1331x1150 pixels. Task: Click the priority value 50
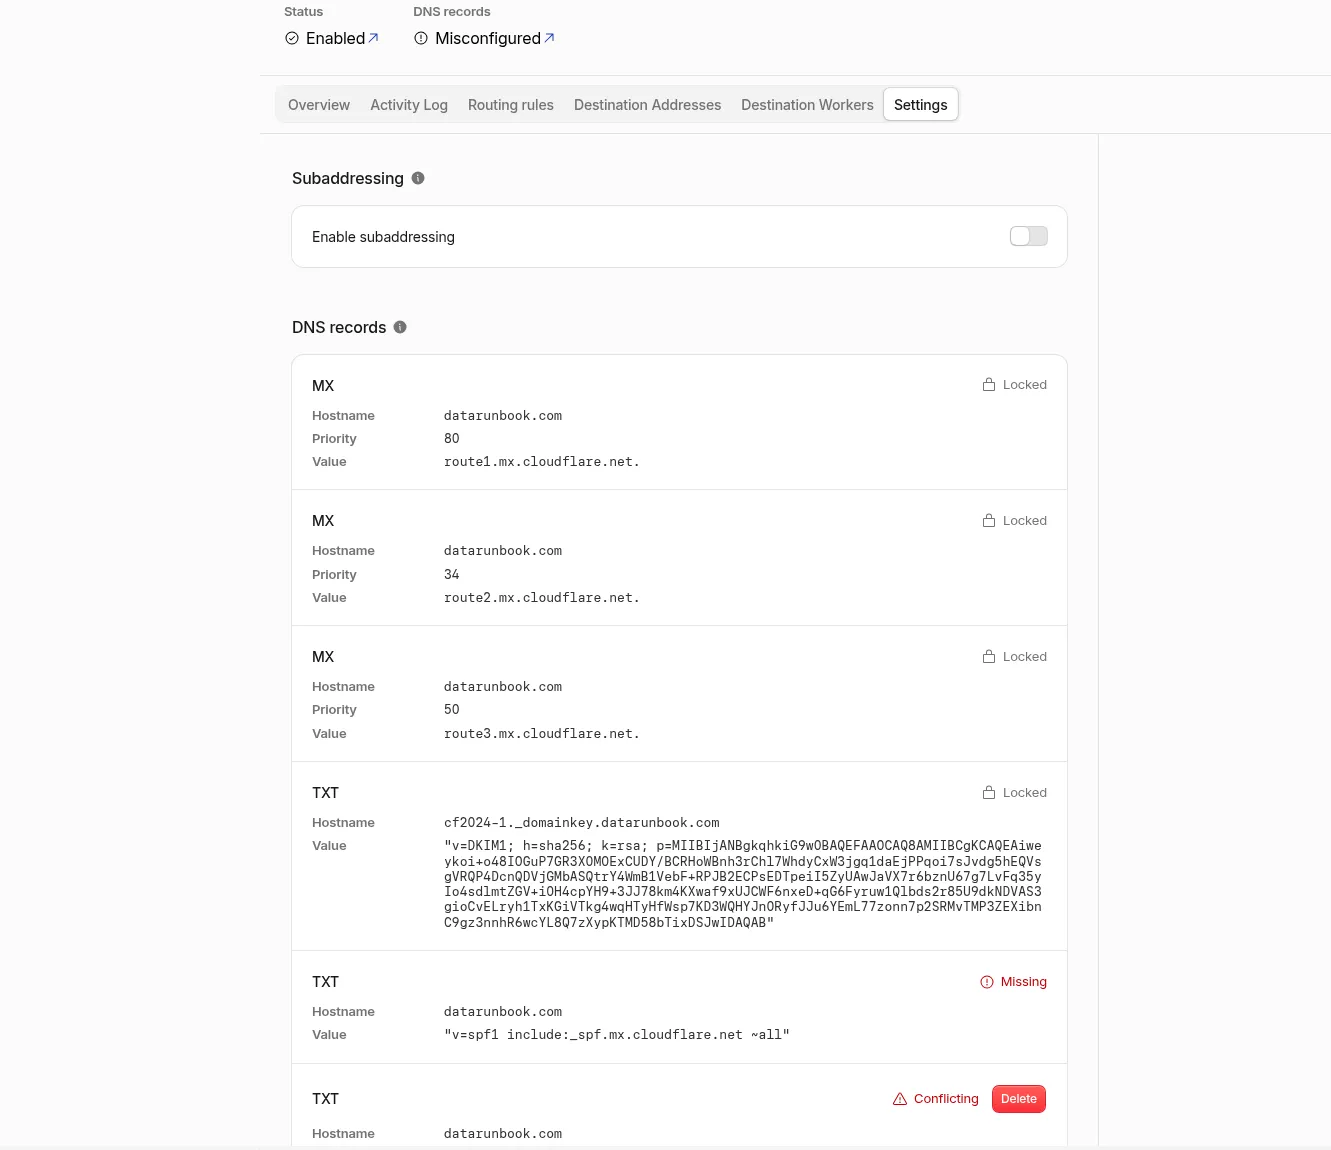click(x=452, y=710)
